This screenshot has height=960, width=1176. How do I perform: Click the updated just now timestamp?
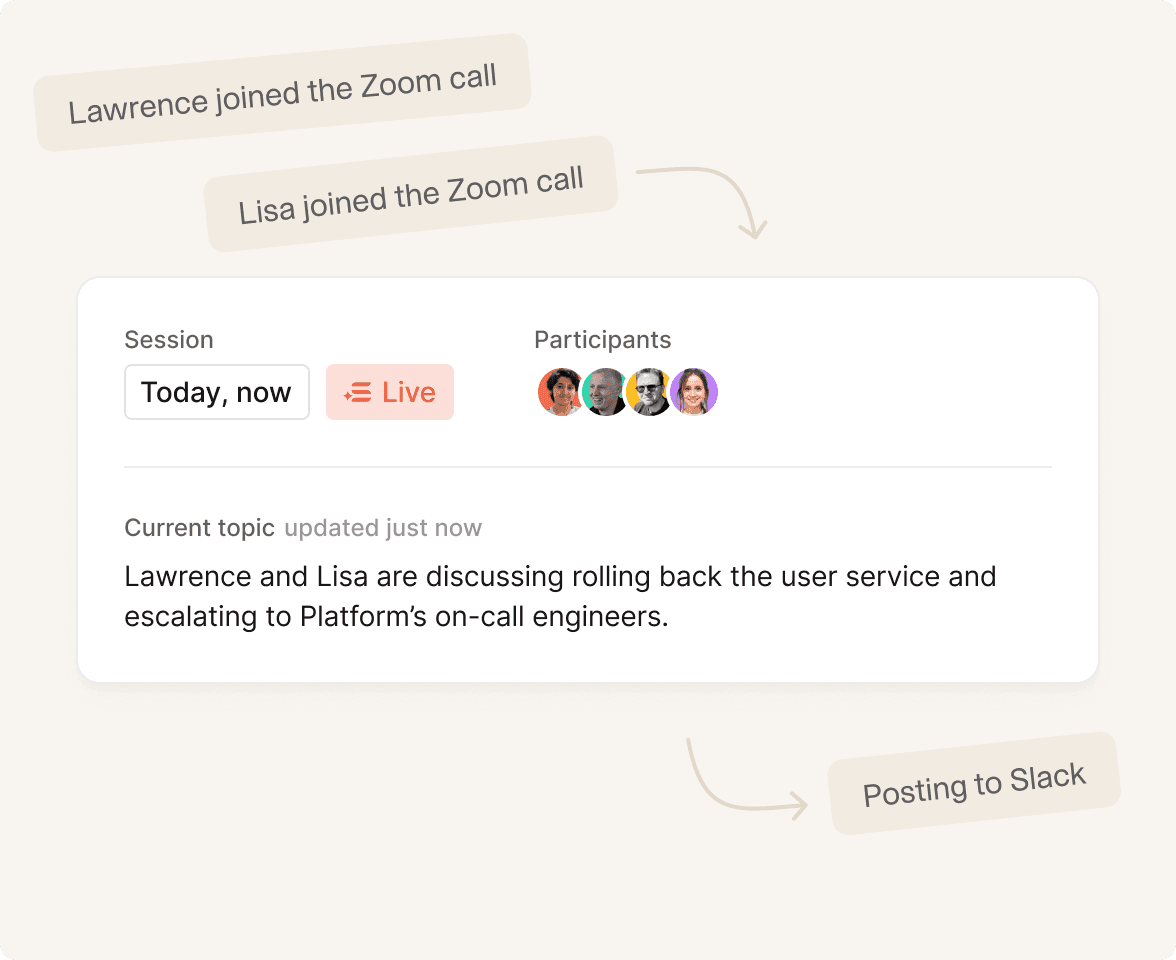point(382,528)
